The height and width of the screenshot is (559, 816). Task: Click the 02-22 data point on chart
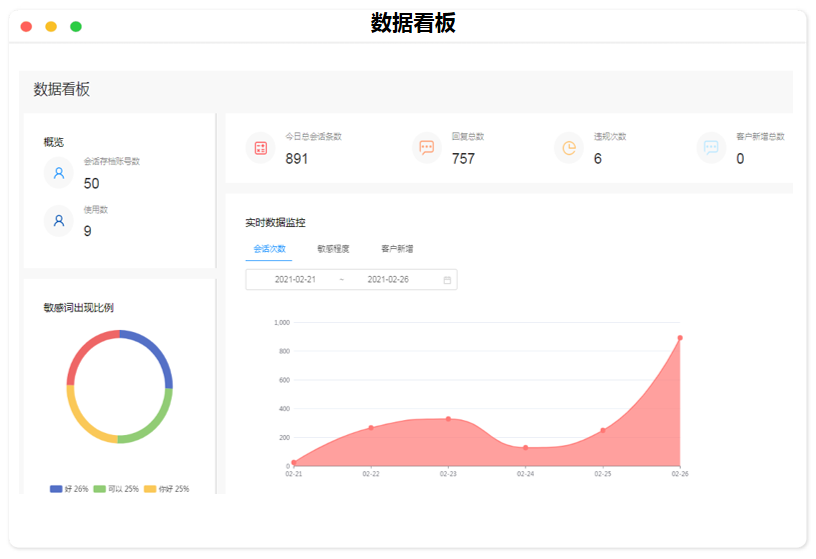point(371,428)
